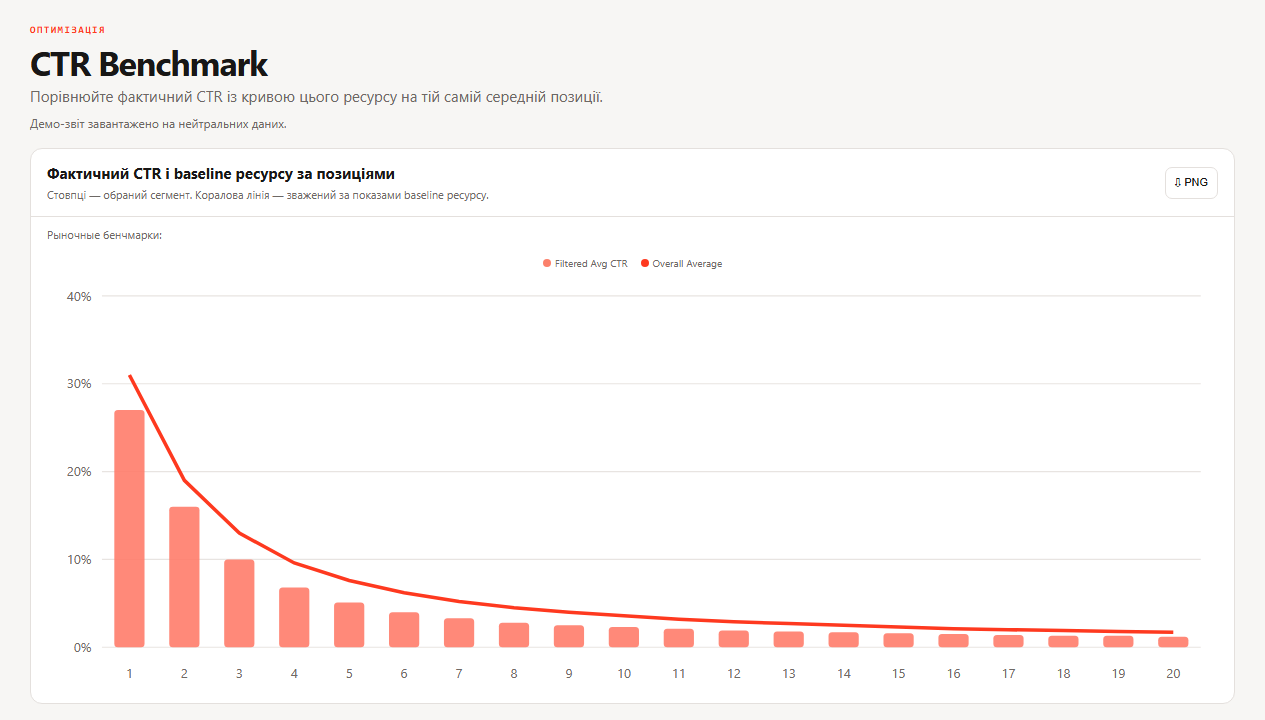1265x720 pixels.
Task: Click the Overall Average red legend dot
Action: [645, 264]
